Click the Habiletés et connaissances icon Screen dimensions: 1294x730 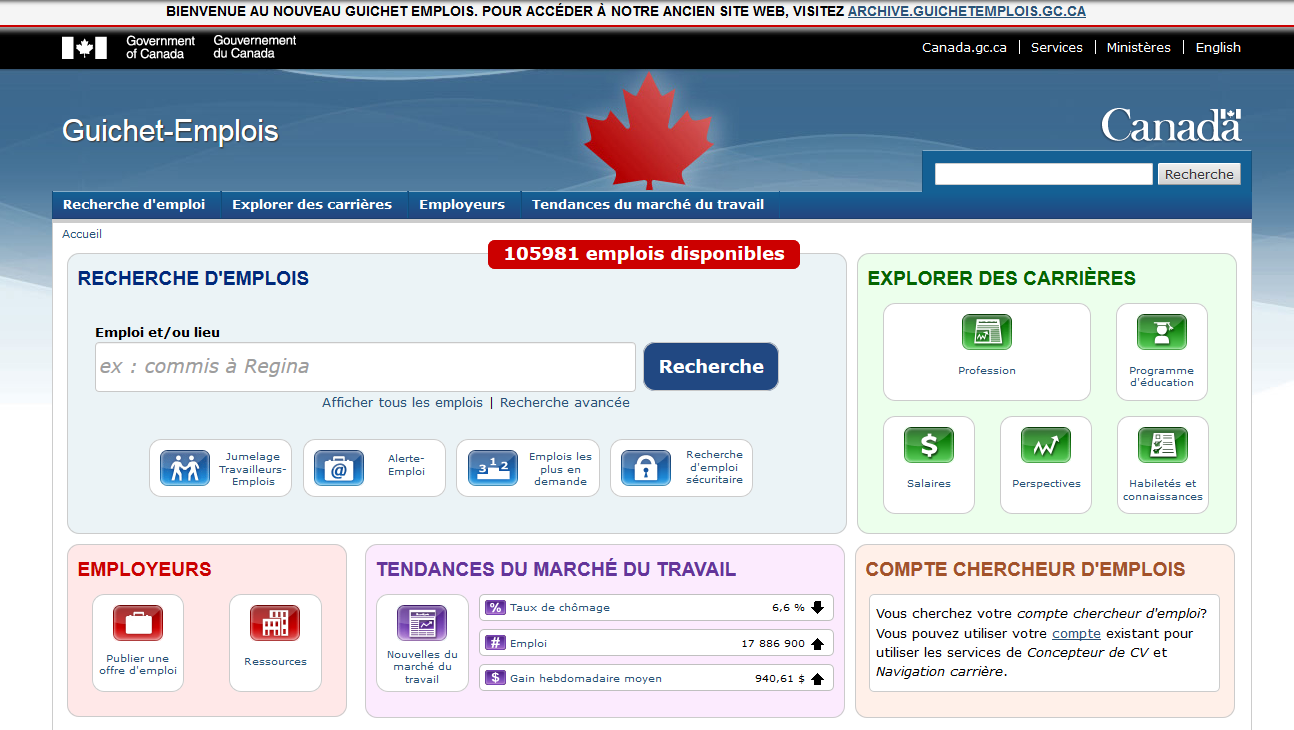pos(1162,445)
